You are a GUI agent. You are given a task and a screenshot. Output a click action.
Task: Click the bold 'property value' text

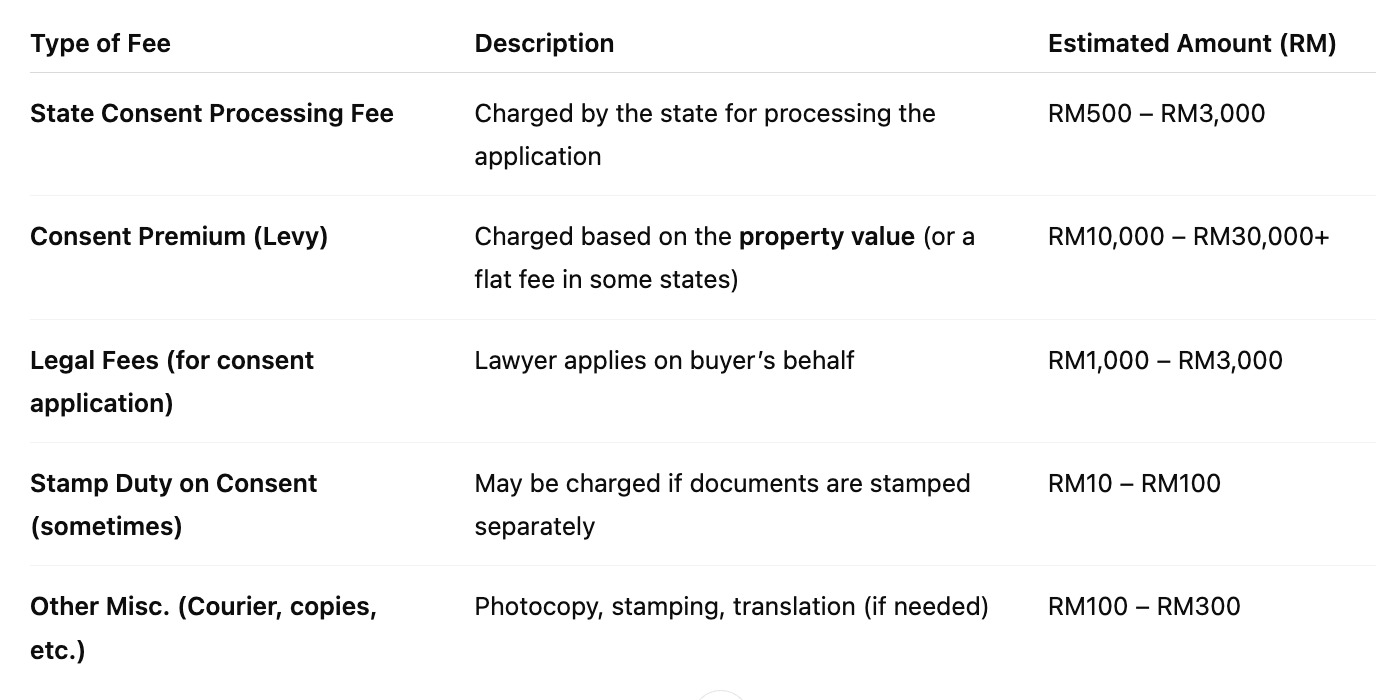click(826, 237)
